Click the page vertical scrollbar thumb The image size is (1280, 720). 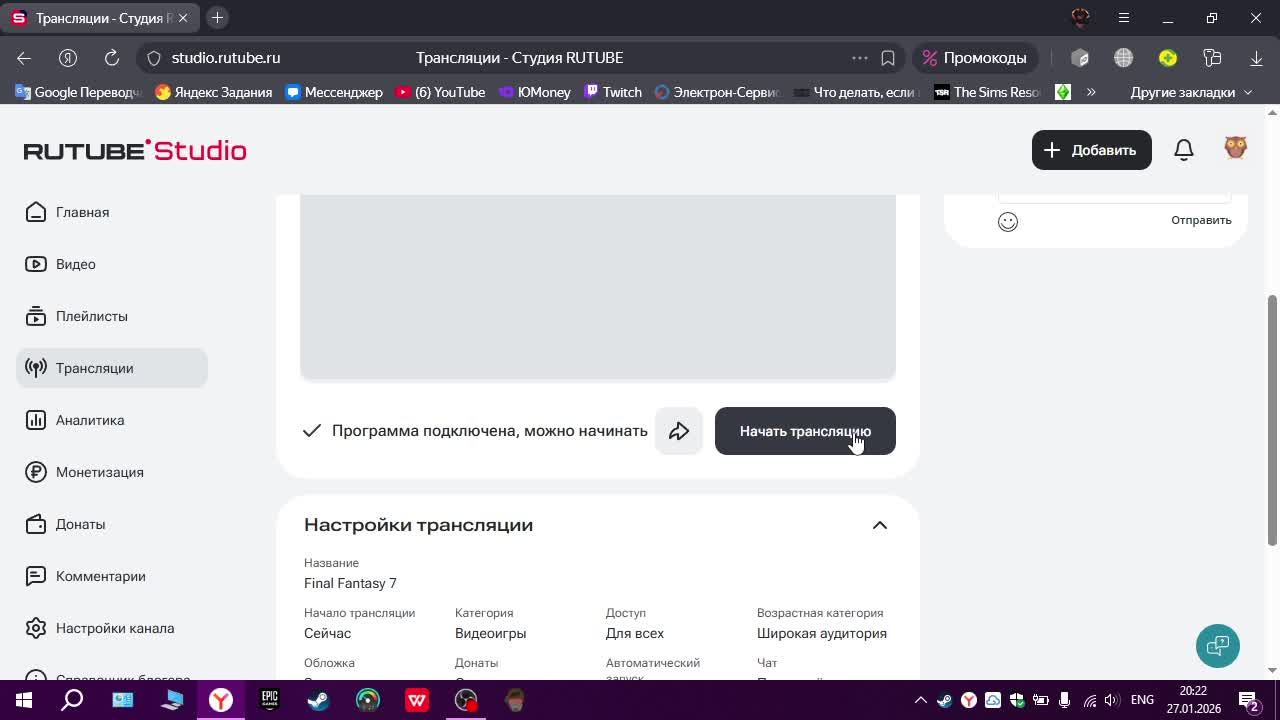[x=1272, y=420]
